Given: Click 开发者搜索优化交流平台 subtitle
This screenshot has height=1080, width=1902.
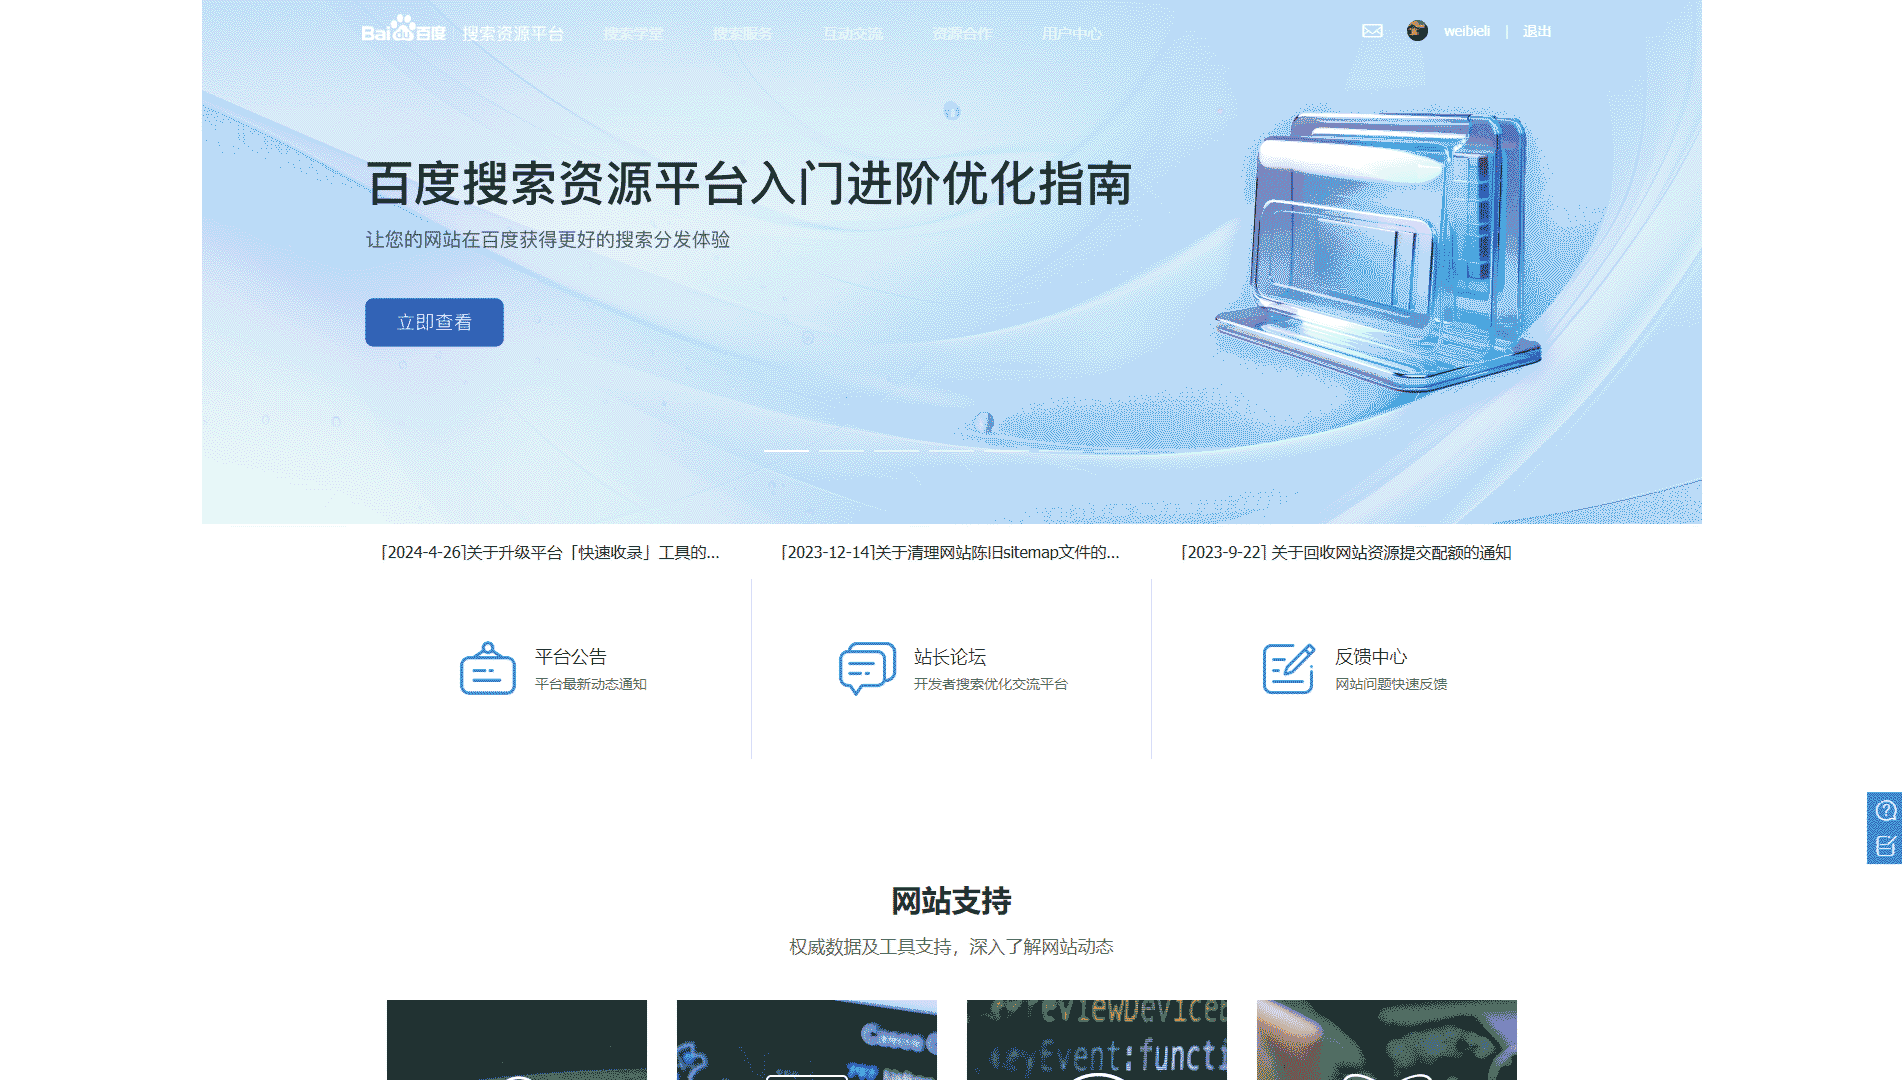Looking at the screenshot, I should tap(990, 684).
